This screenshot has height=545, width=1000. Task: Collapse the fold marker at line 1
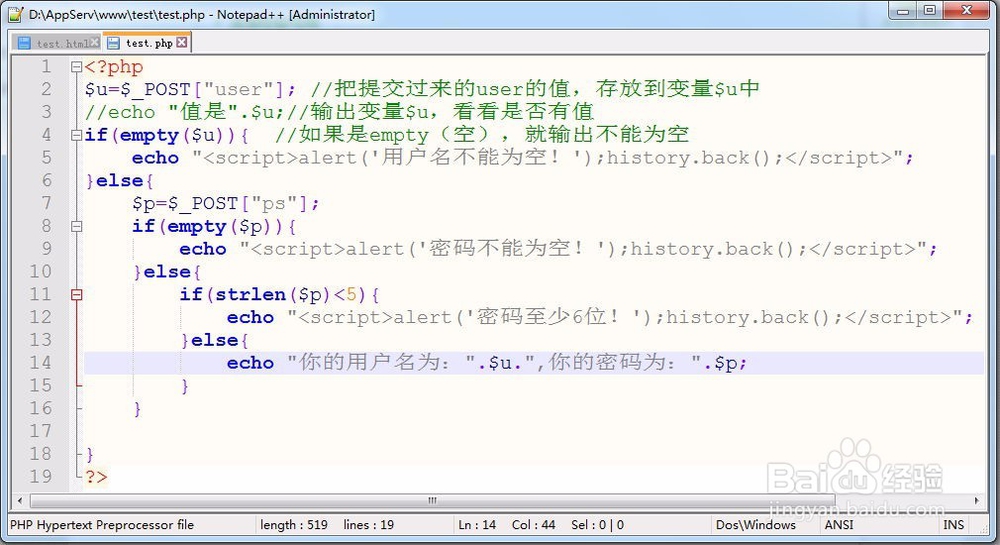pyautogui.click(x=77, y=66)
